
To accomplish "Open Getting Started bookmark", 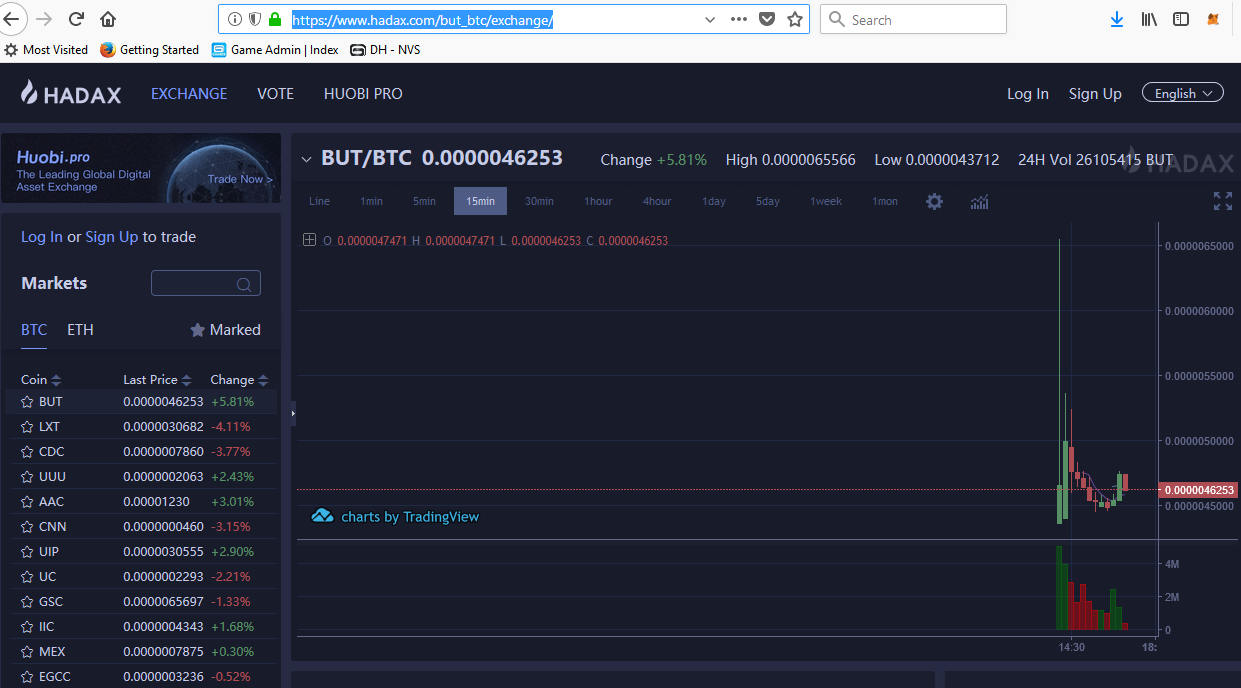I will pyautogui.click(x=149, y=49).
